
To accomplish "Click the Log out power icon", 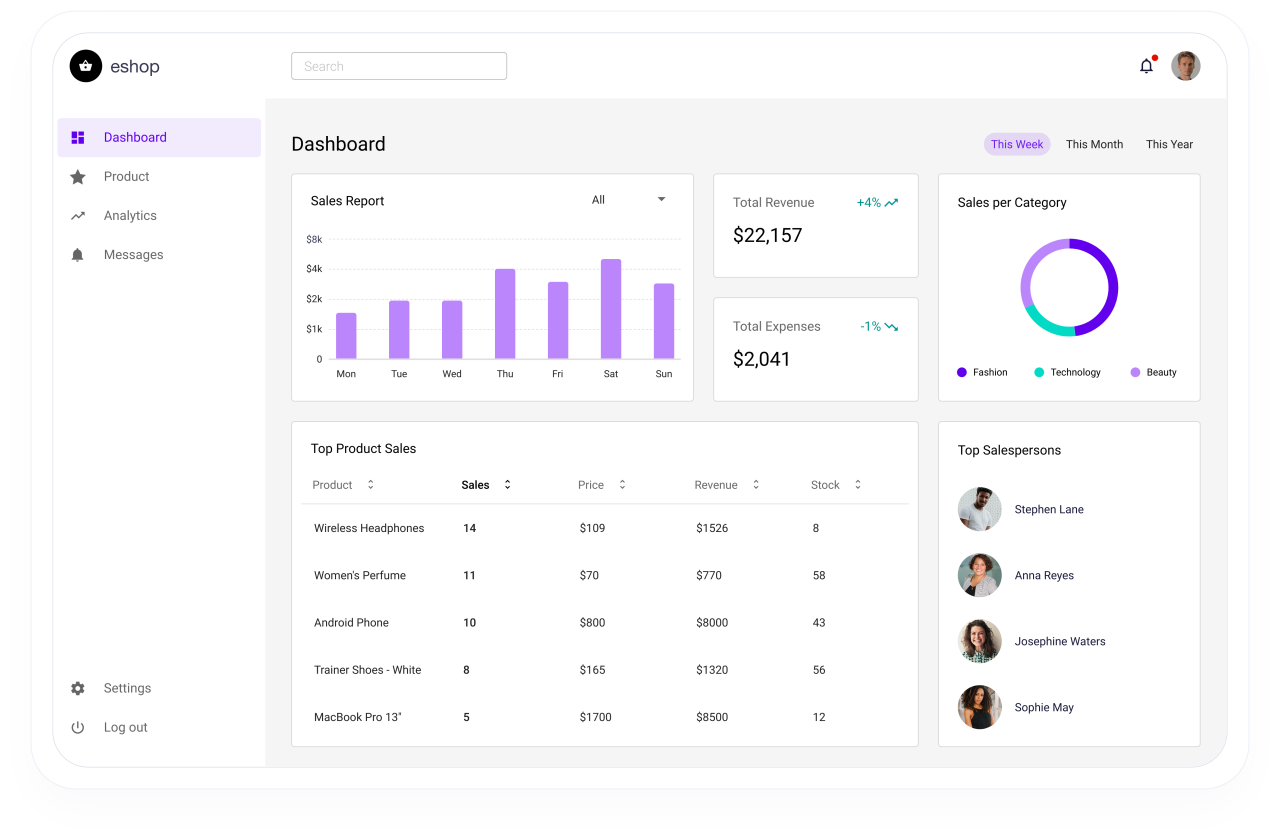I will (x=78, y=727).
